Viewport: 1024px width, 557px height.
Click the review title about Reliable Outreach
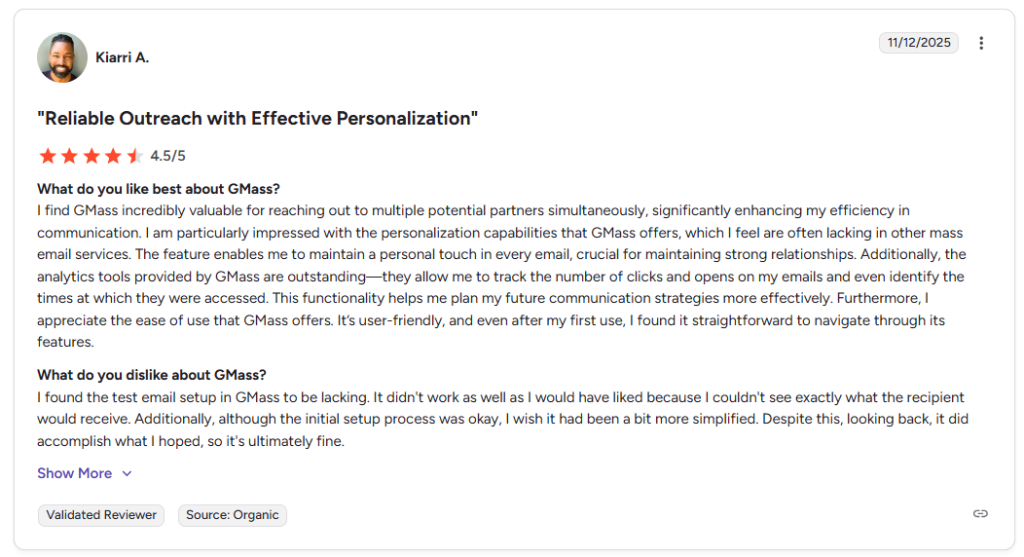click(x=257, y=118)
